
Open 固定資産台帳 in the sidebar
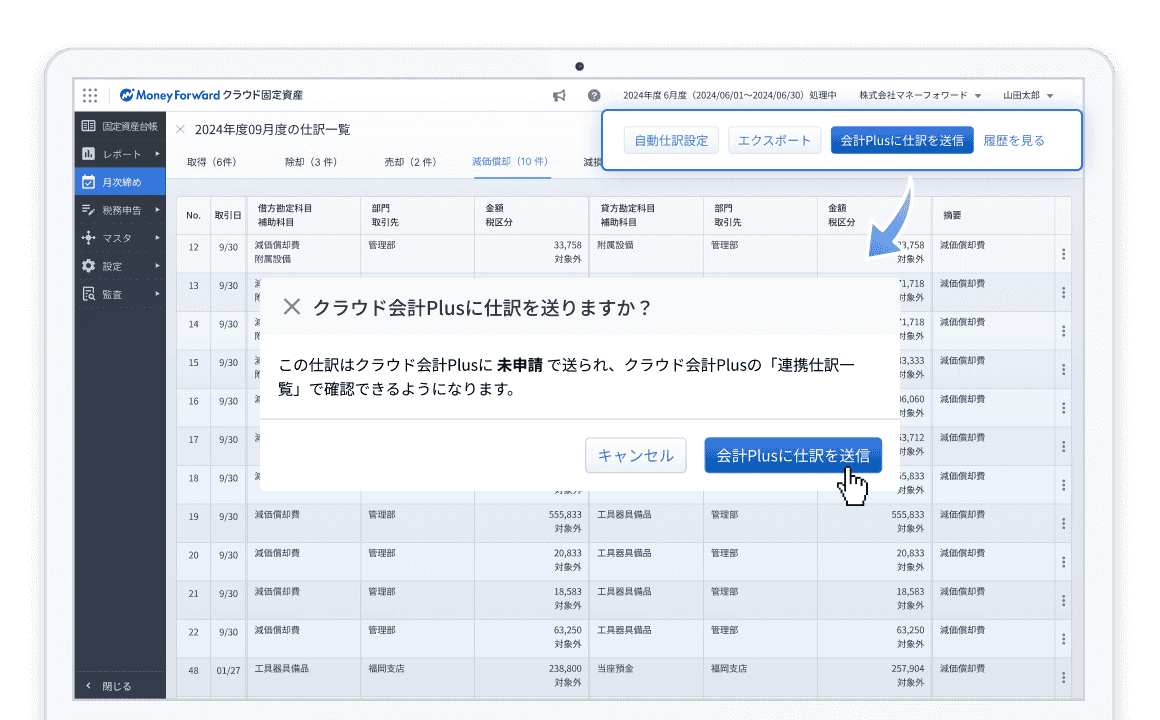click(x=120, y=126)
